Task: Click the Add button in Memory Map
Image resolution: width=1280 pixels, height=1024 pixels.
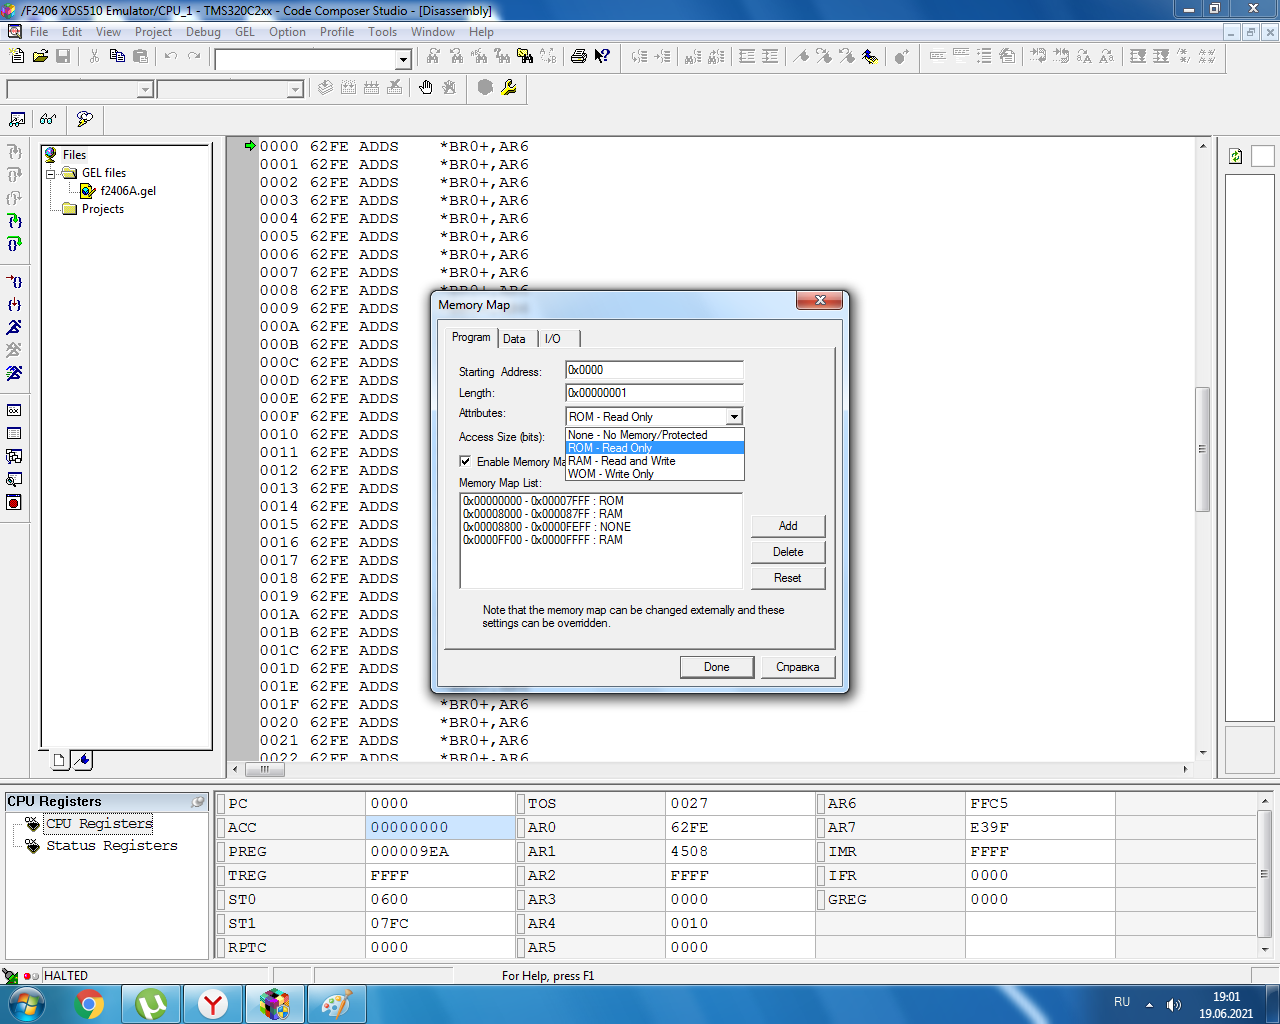Action: point(788,526)
